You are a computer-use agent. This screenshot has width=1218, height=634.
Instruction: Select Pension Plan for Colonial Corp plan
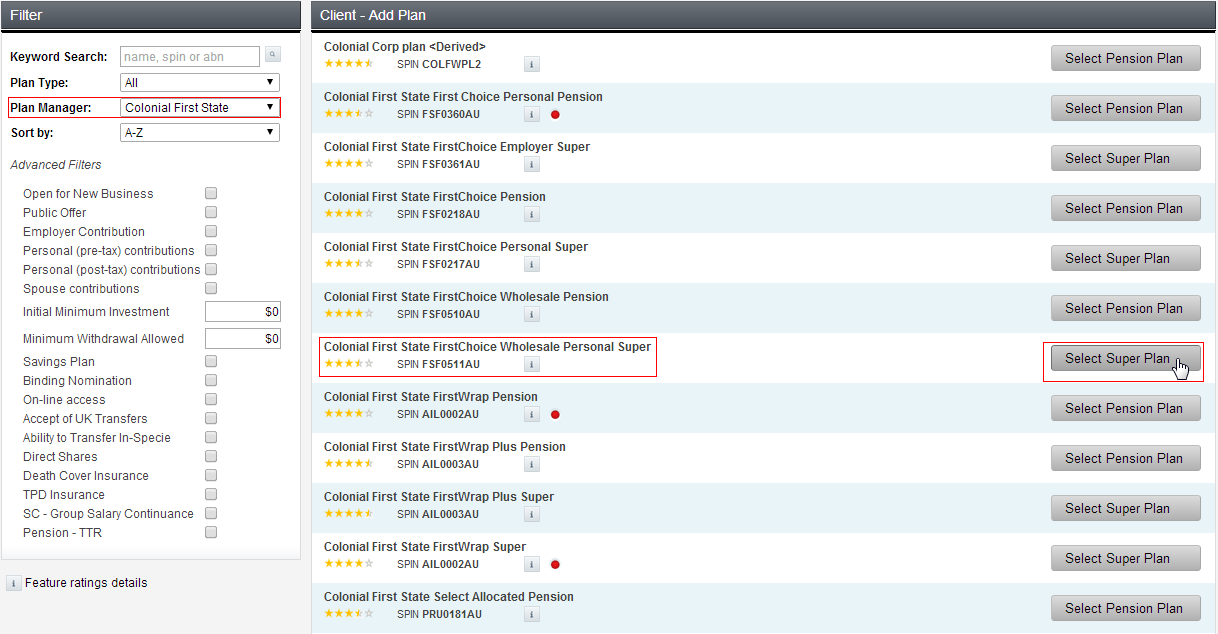(x=1125, y=58)
